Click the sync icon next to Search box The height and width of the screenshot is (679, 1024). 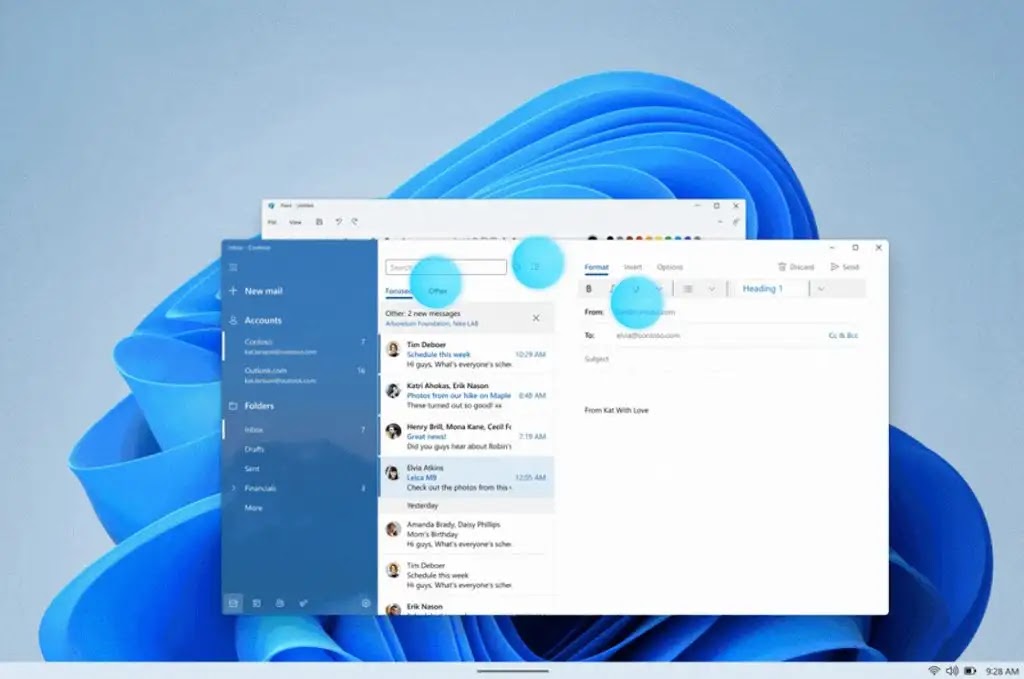pyautogui.click(x=517, y=267)
